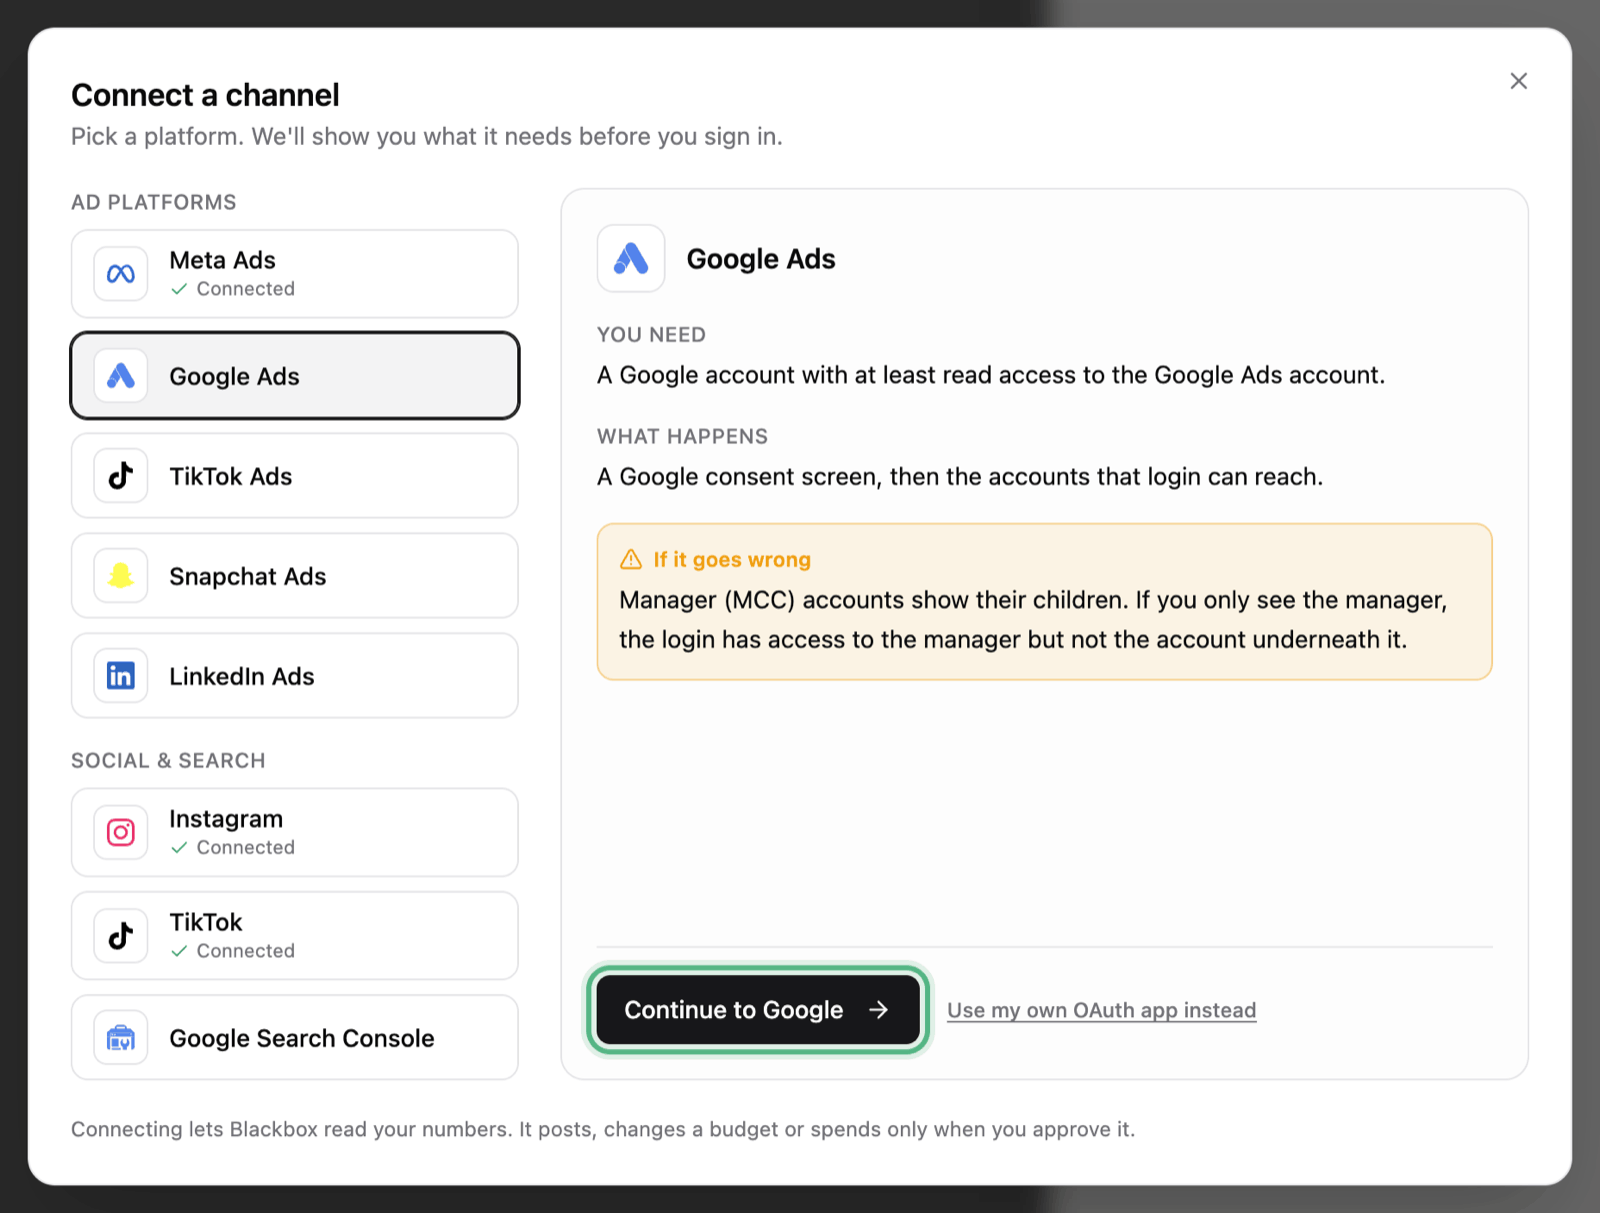Click the Meta Ads infinity logo icon

click(121, 274)
